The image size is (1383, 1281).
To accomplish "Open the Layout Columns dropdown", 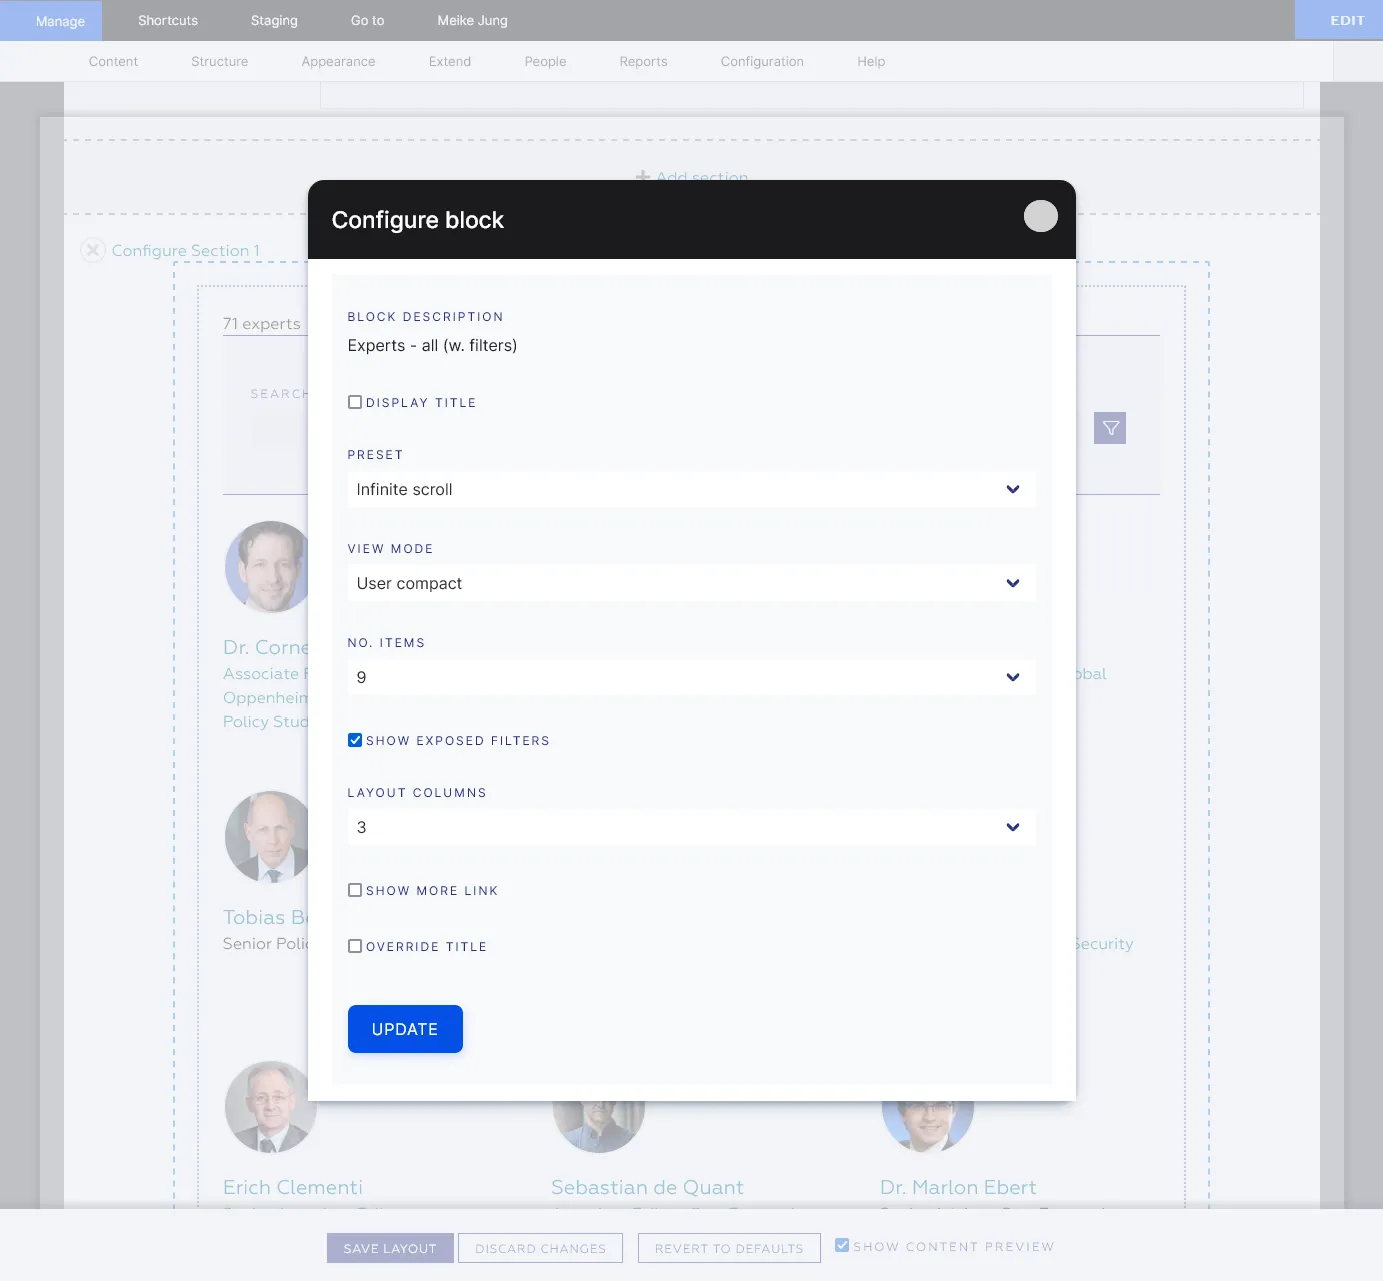I will (x=691, y=827).
